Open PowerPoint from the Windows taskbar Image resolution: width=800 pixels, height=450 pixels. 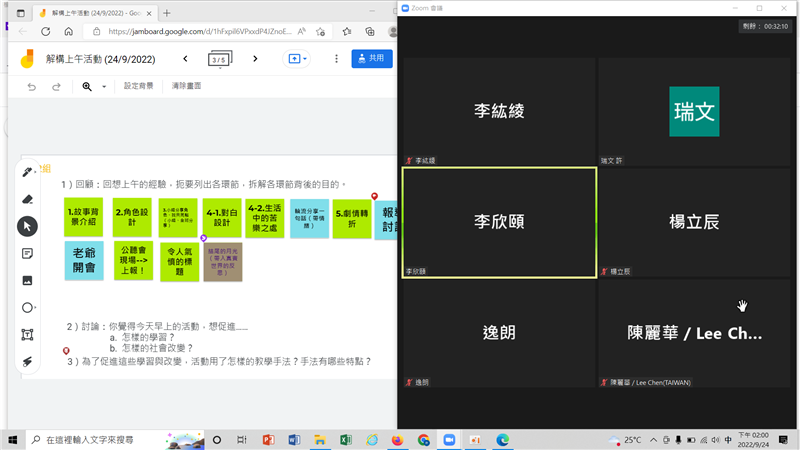click(x=268, y=439)
